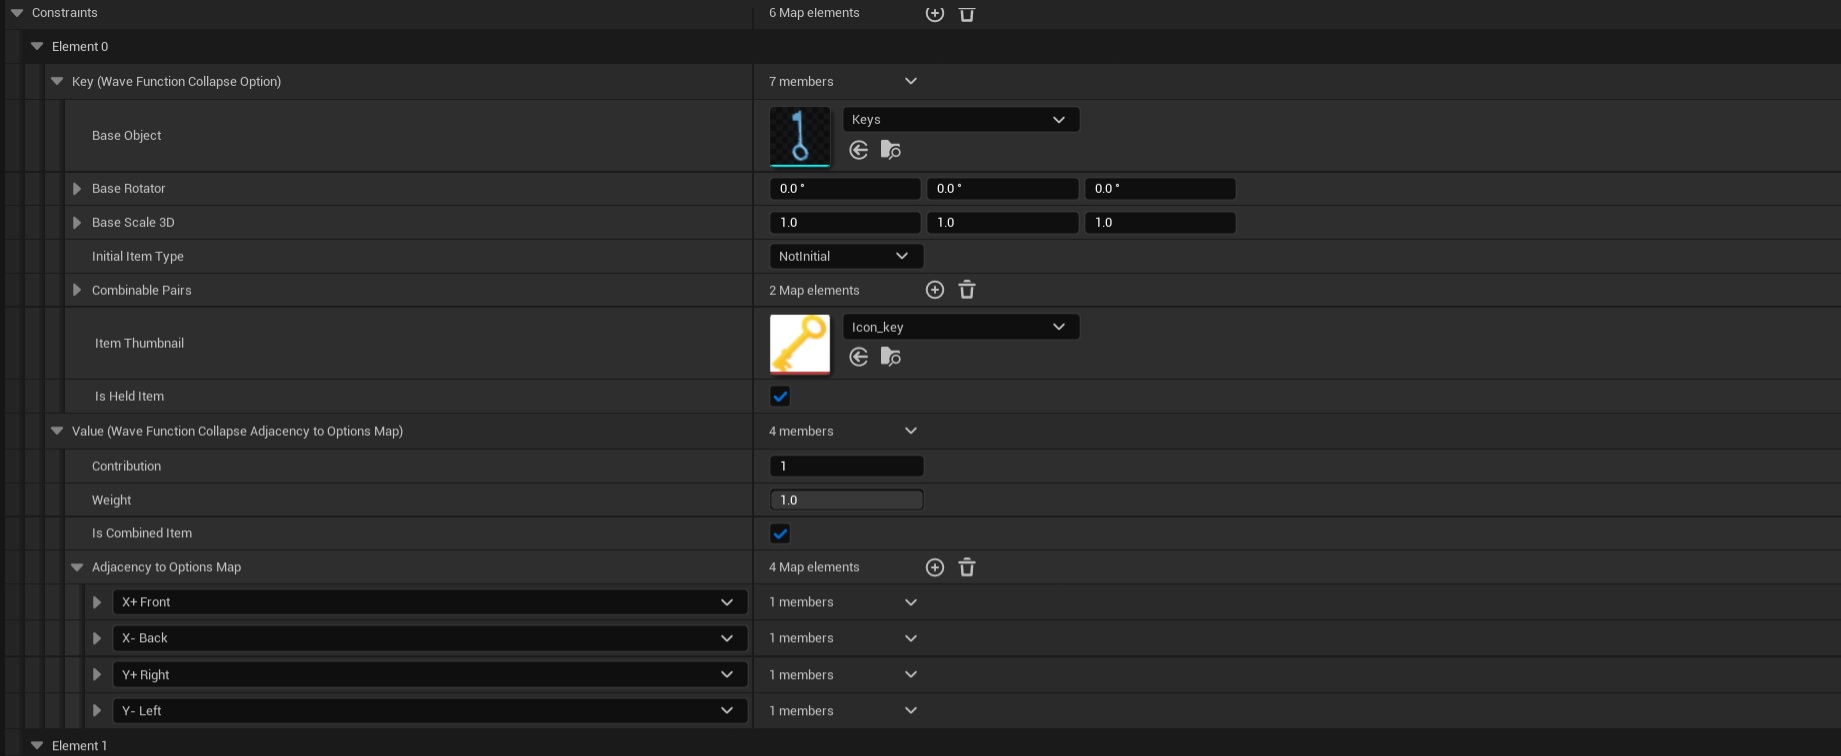1841x756 pixels.
Task: Select the Item Thumbnail label
Action: pos(139,343)
